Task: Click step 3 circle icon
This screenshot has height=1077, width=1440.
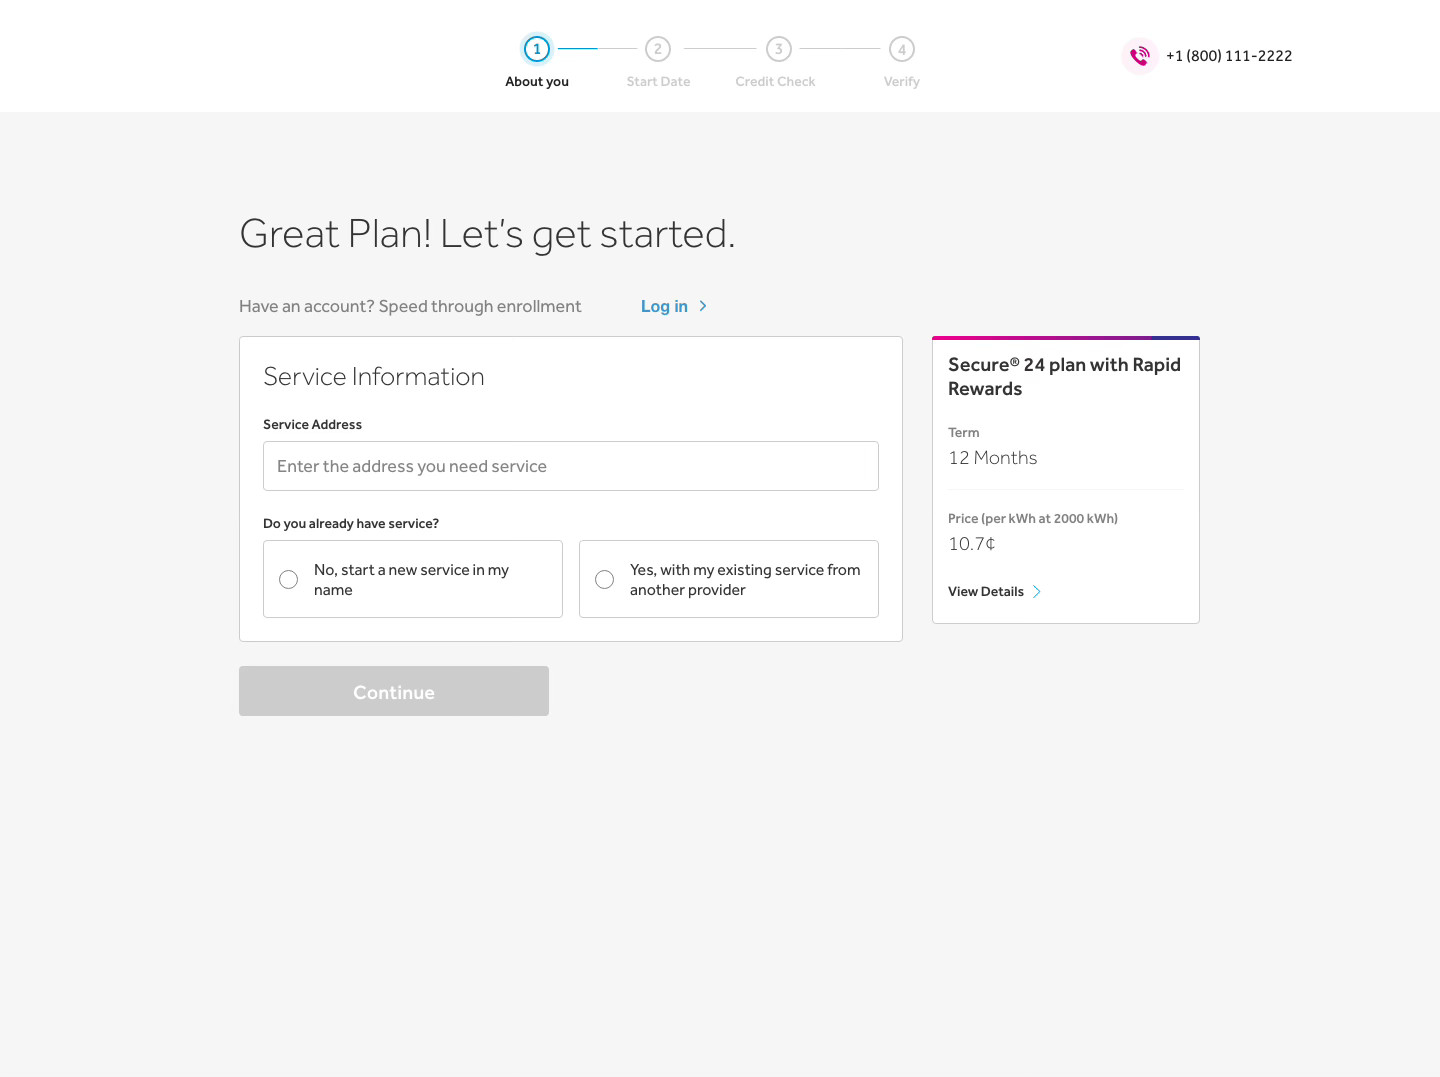Action: point(779,49)
